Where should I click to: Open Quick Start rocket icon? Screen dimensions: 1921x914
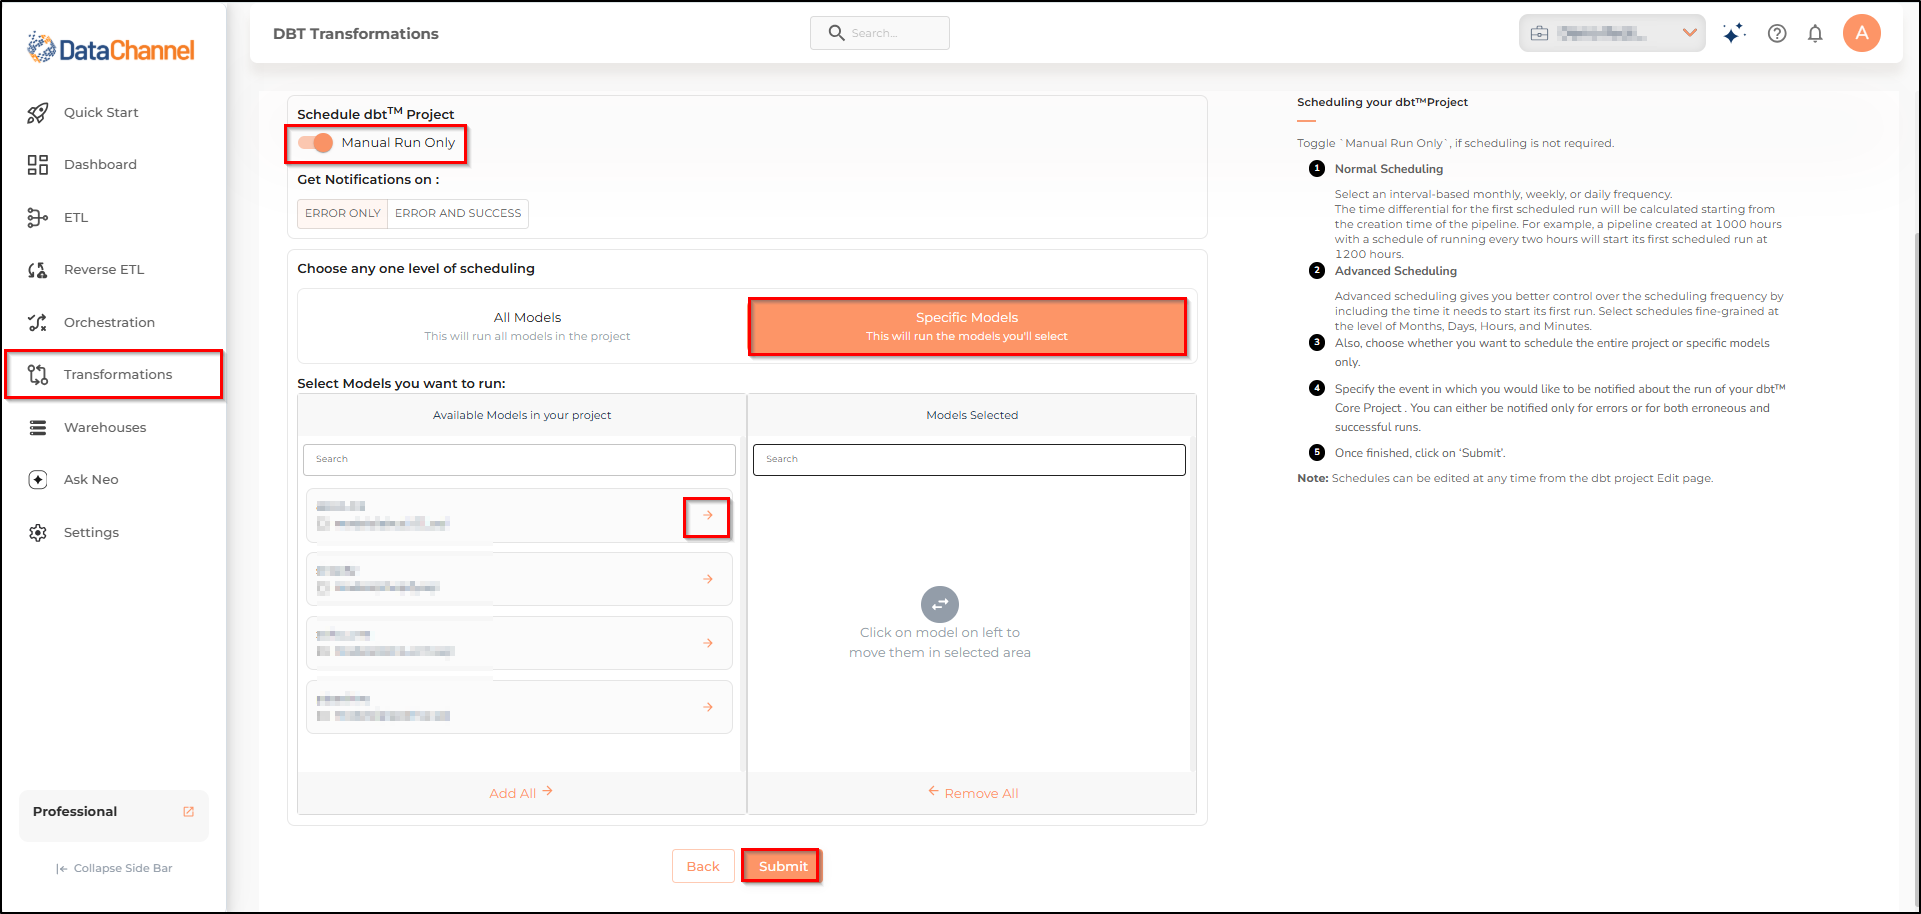38,113
